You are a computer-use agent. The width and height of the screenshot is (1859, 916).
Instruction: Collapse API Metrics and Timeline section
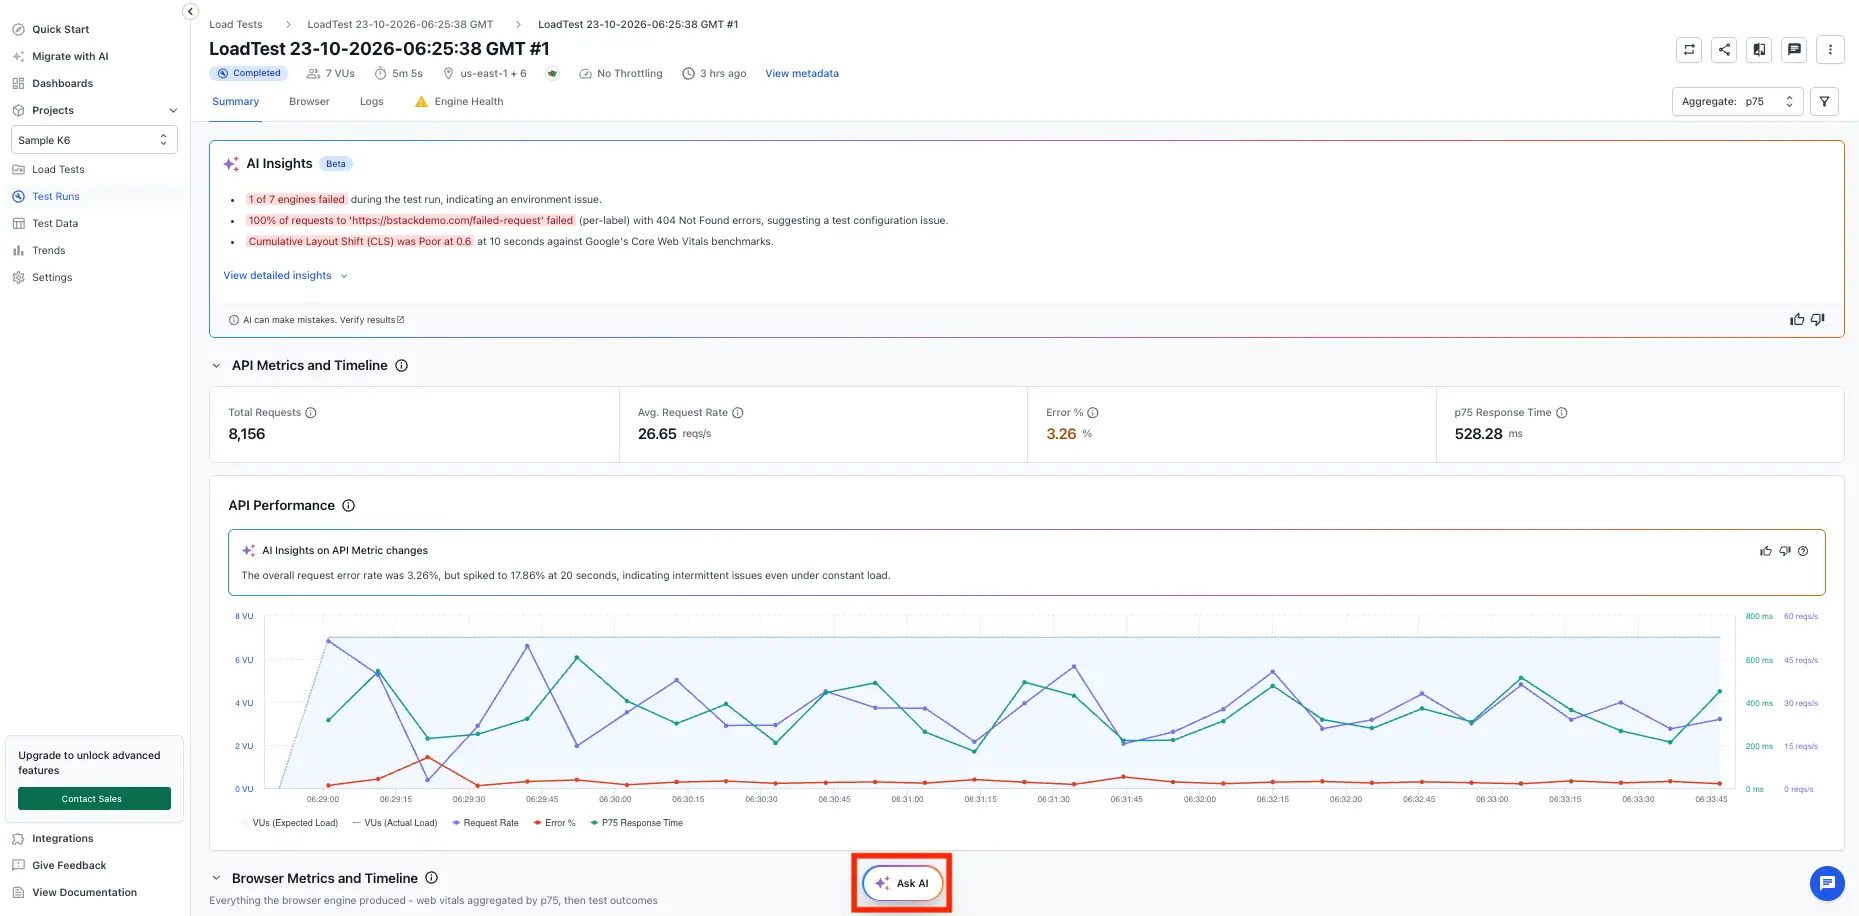tap(216, 366)
